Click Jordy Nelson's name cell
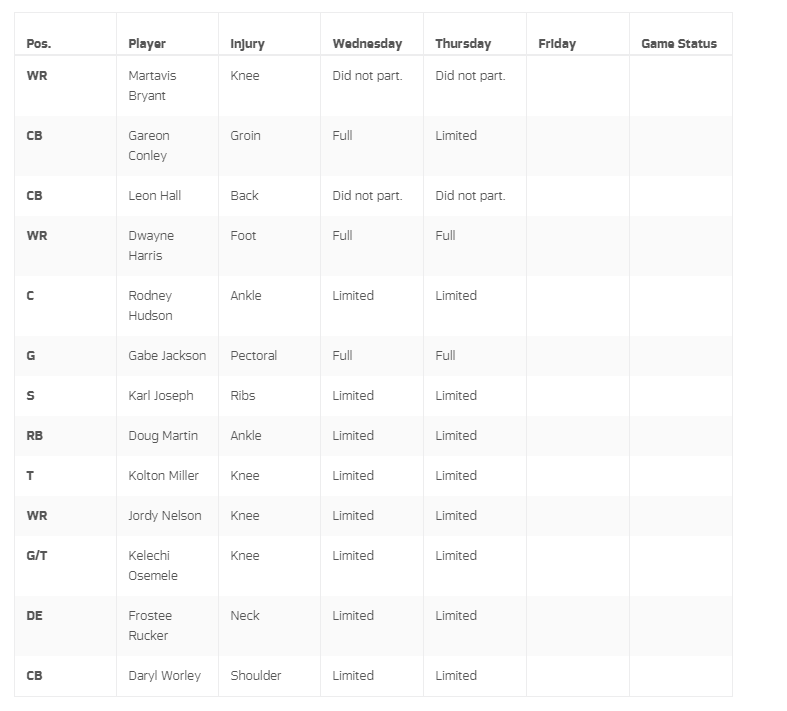 [x=165, y=516]
